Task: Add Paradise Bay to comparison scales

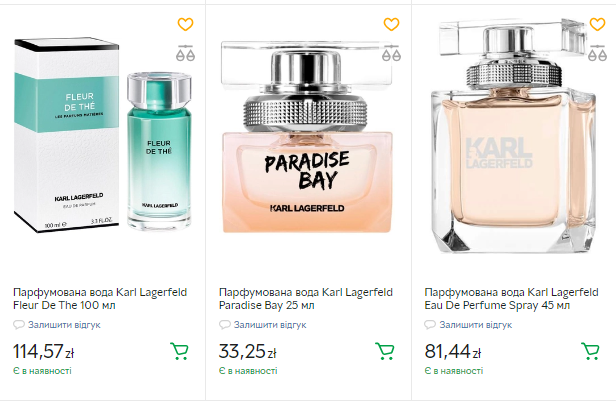Action: [x=392, y=53]
